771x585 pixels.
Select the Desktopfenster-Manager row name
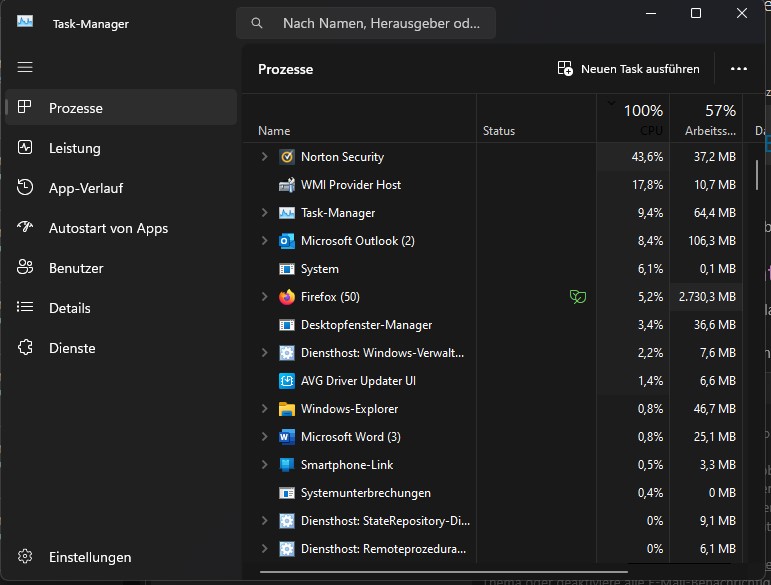(366, 325)
